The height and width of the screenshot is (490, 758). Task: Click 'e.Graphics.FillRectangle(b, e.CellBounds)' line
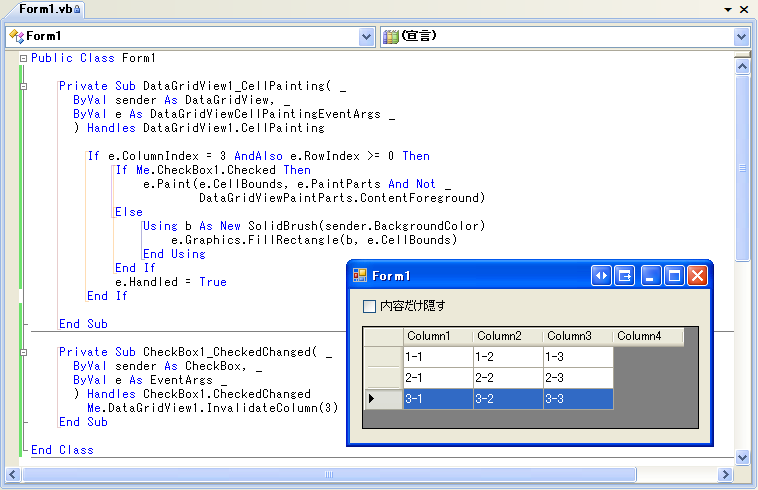point(314,240)
